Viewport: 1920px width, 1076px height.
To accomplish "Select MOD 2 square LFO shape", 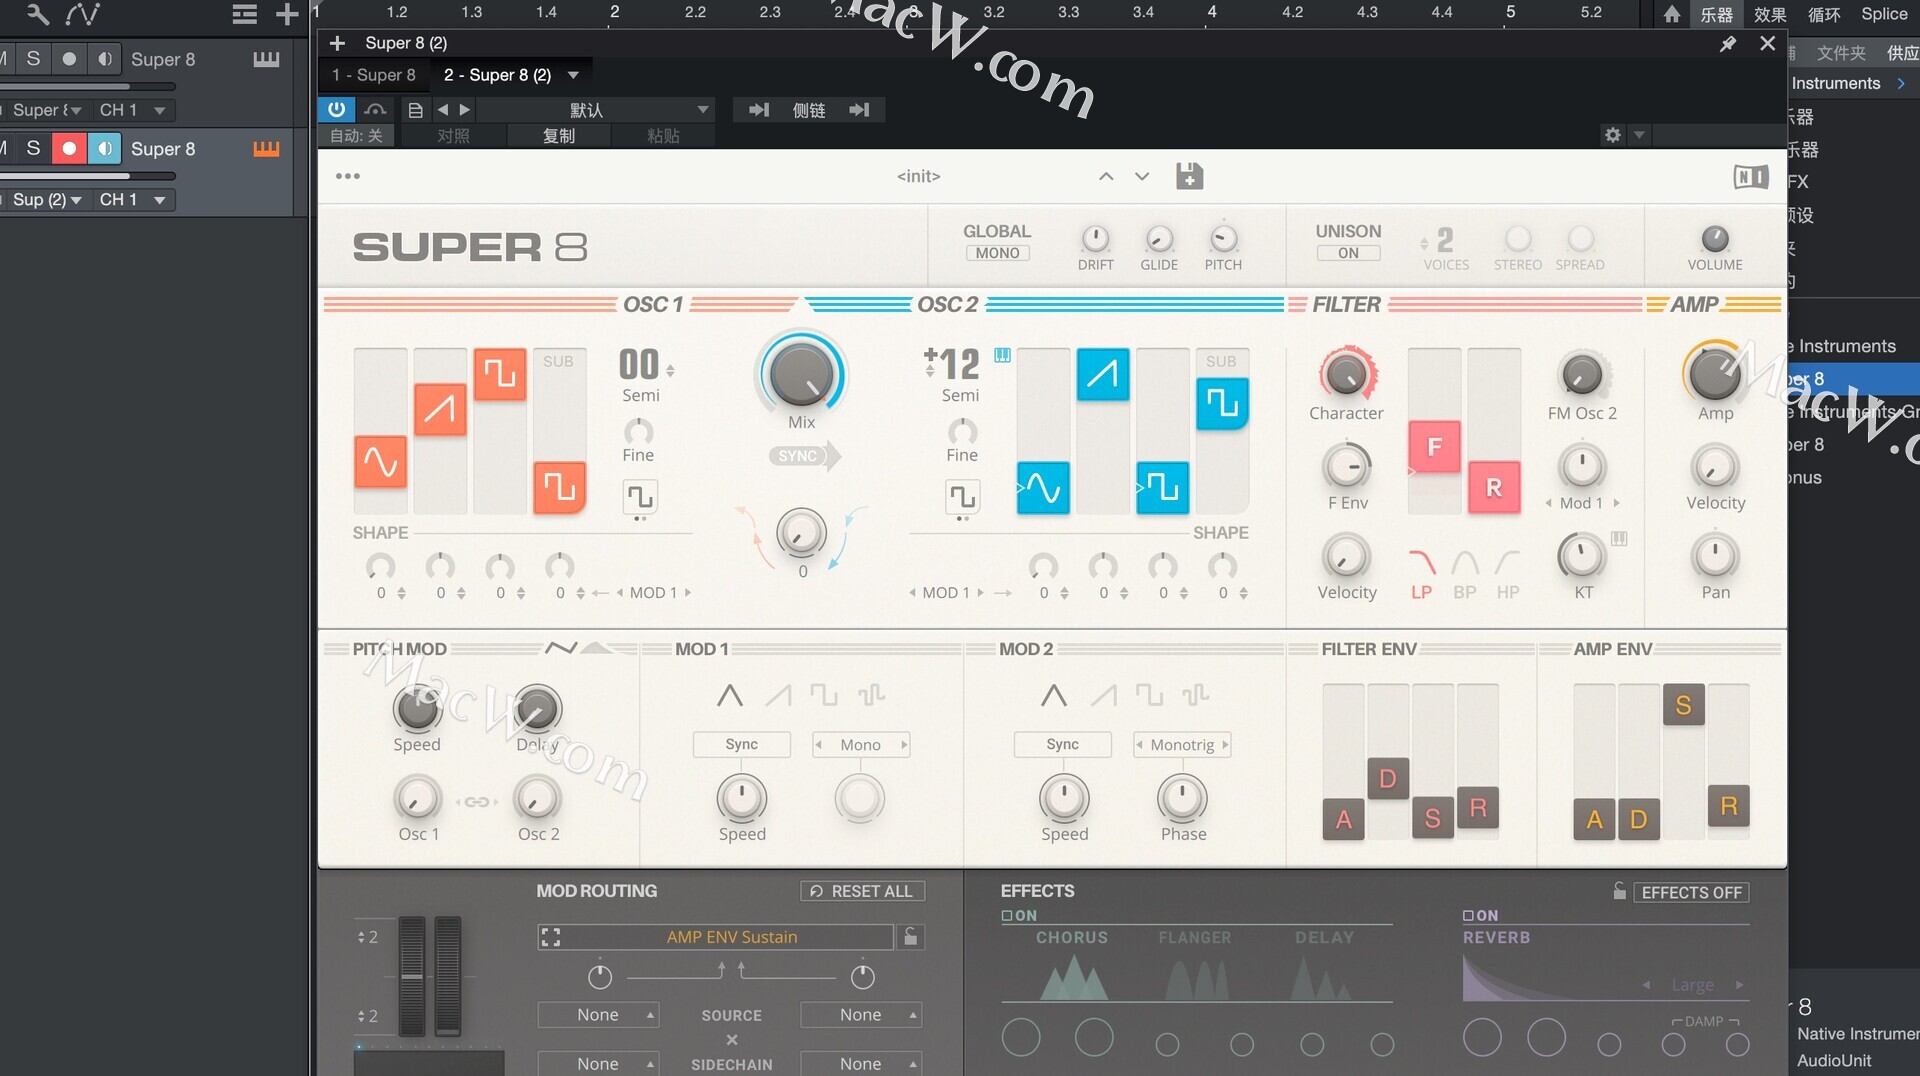I will [1149, 695].
